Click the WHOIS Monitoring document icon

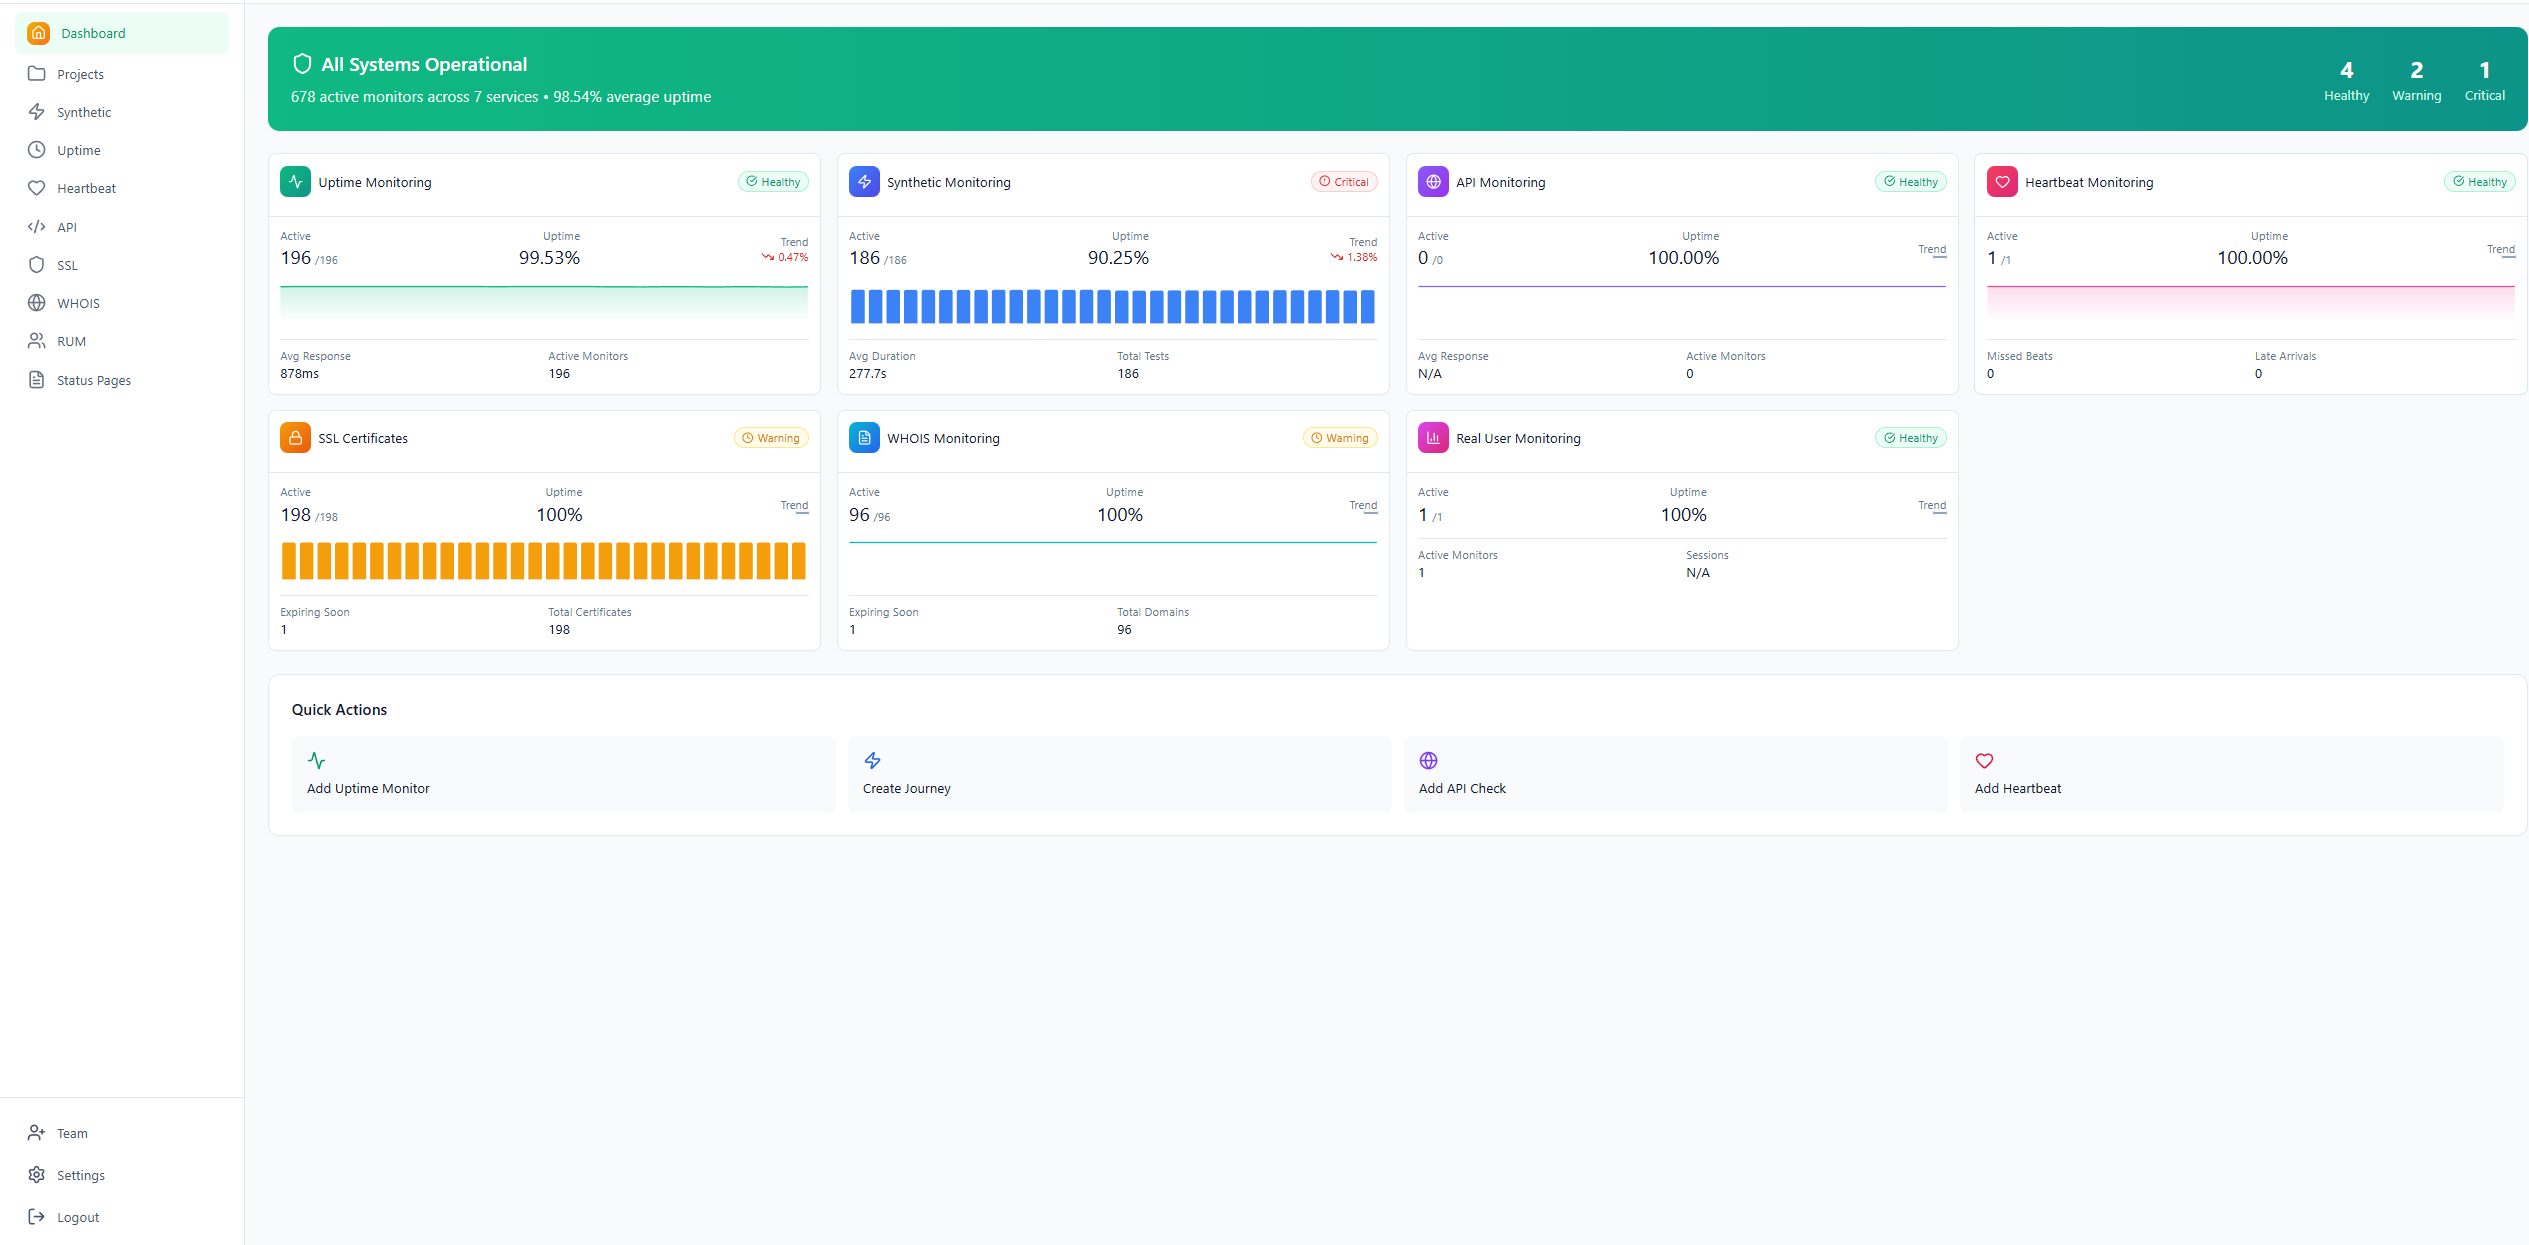click(864, 438)
